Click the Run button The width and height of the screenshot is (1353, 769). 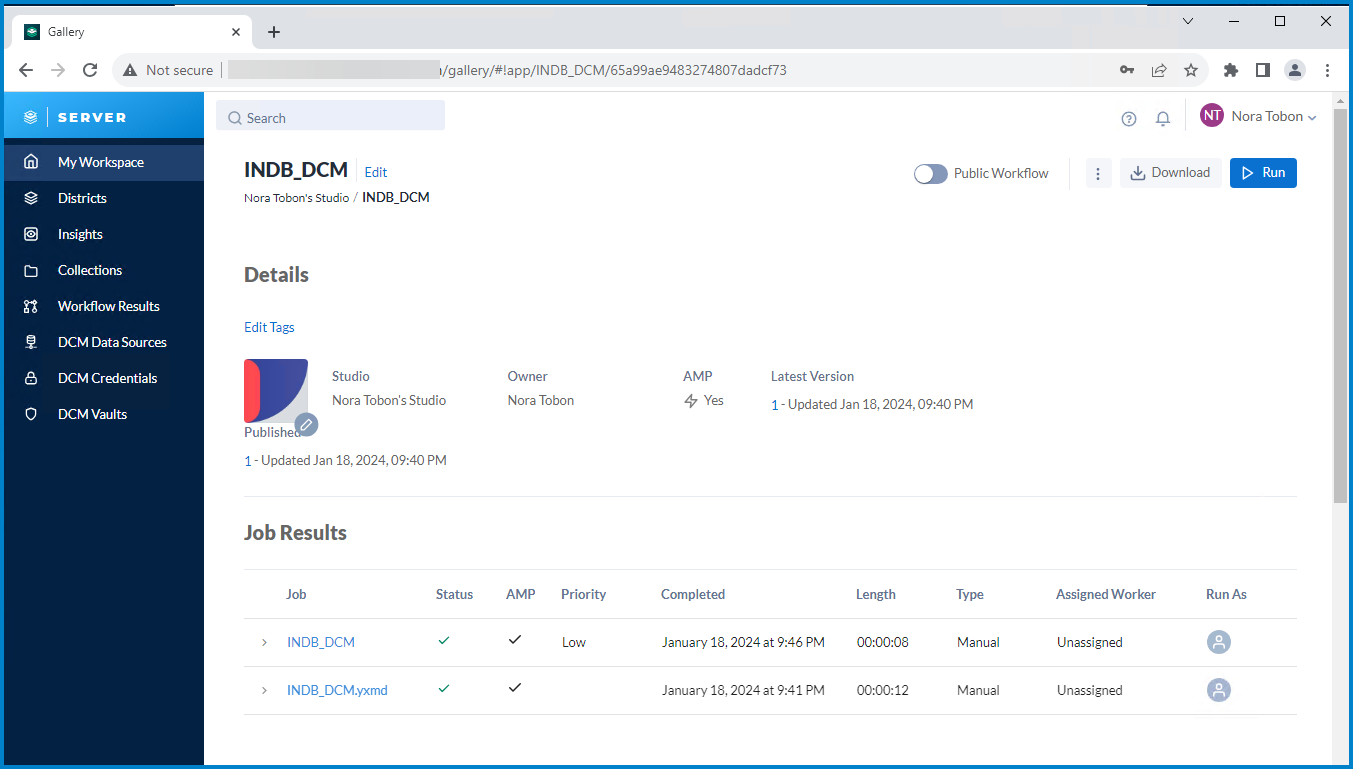[x=1263, y=173]
